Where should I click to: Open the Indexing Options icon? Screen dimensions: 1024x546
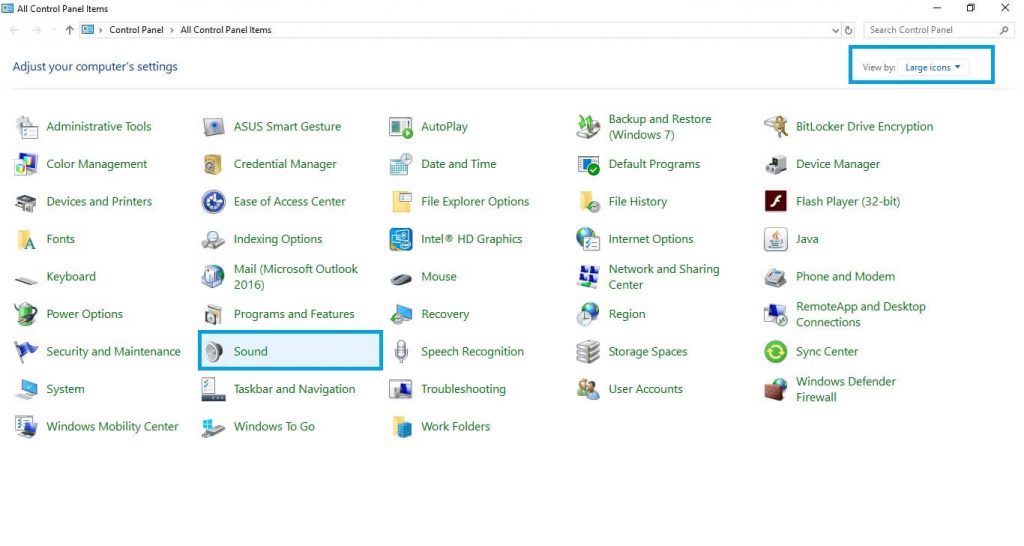click(x=214, y=240)
